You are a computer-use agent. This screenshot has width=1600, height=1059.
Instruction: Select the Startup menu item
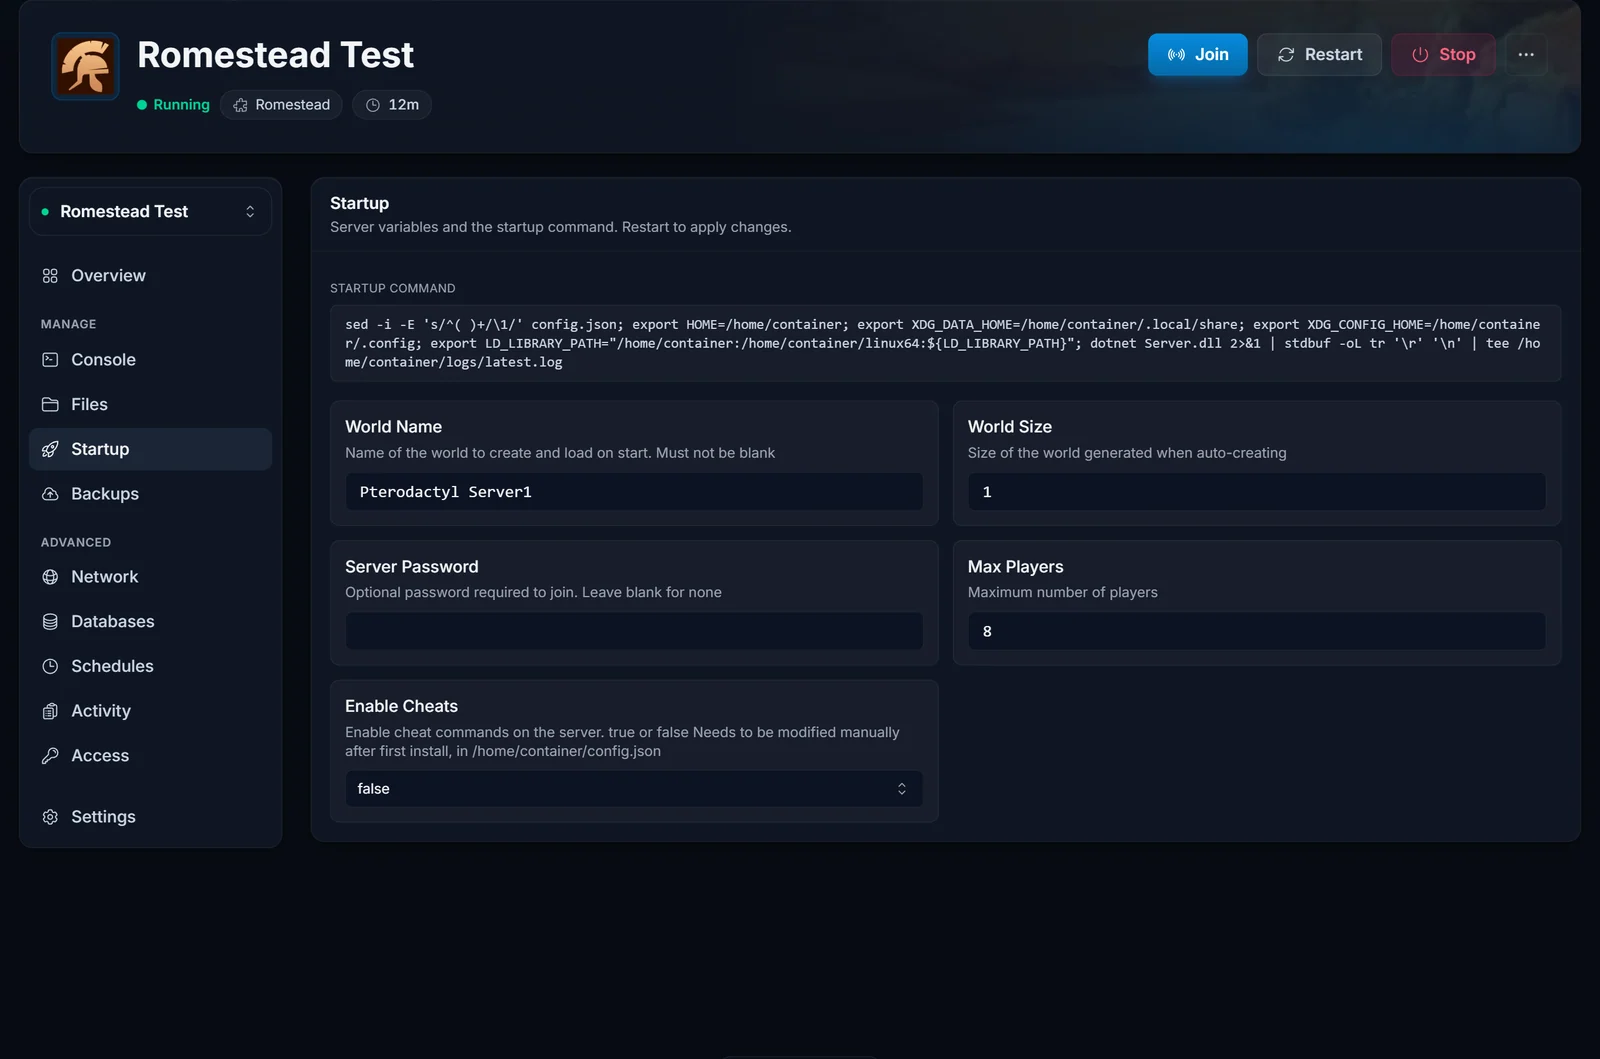click(x=150, y=450)
